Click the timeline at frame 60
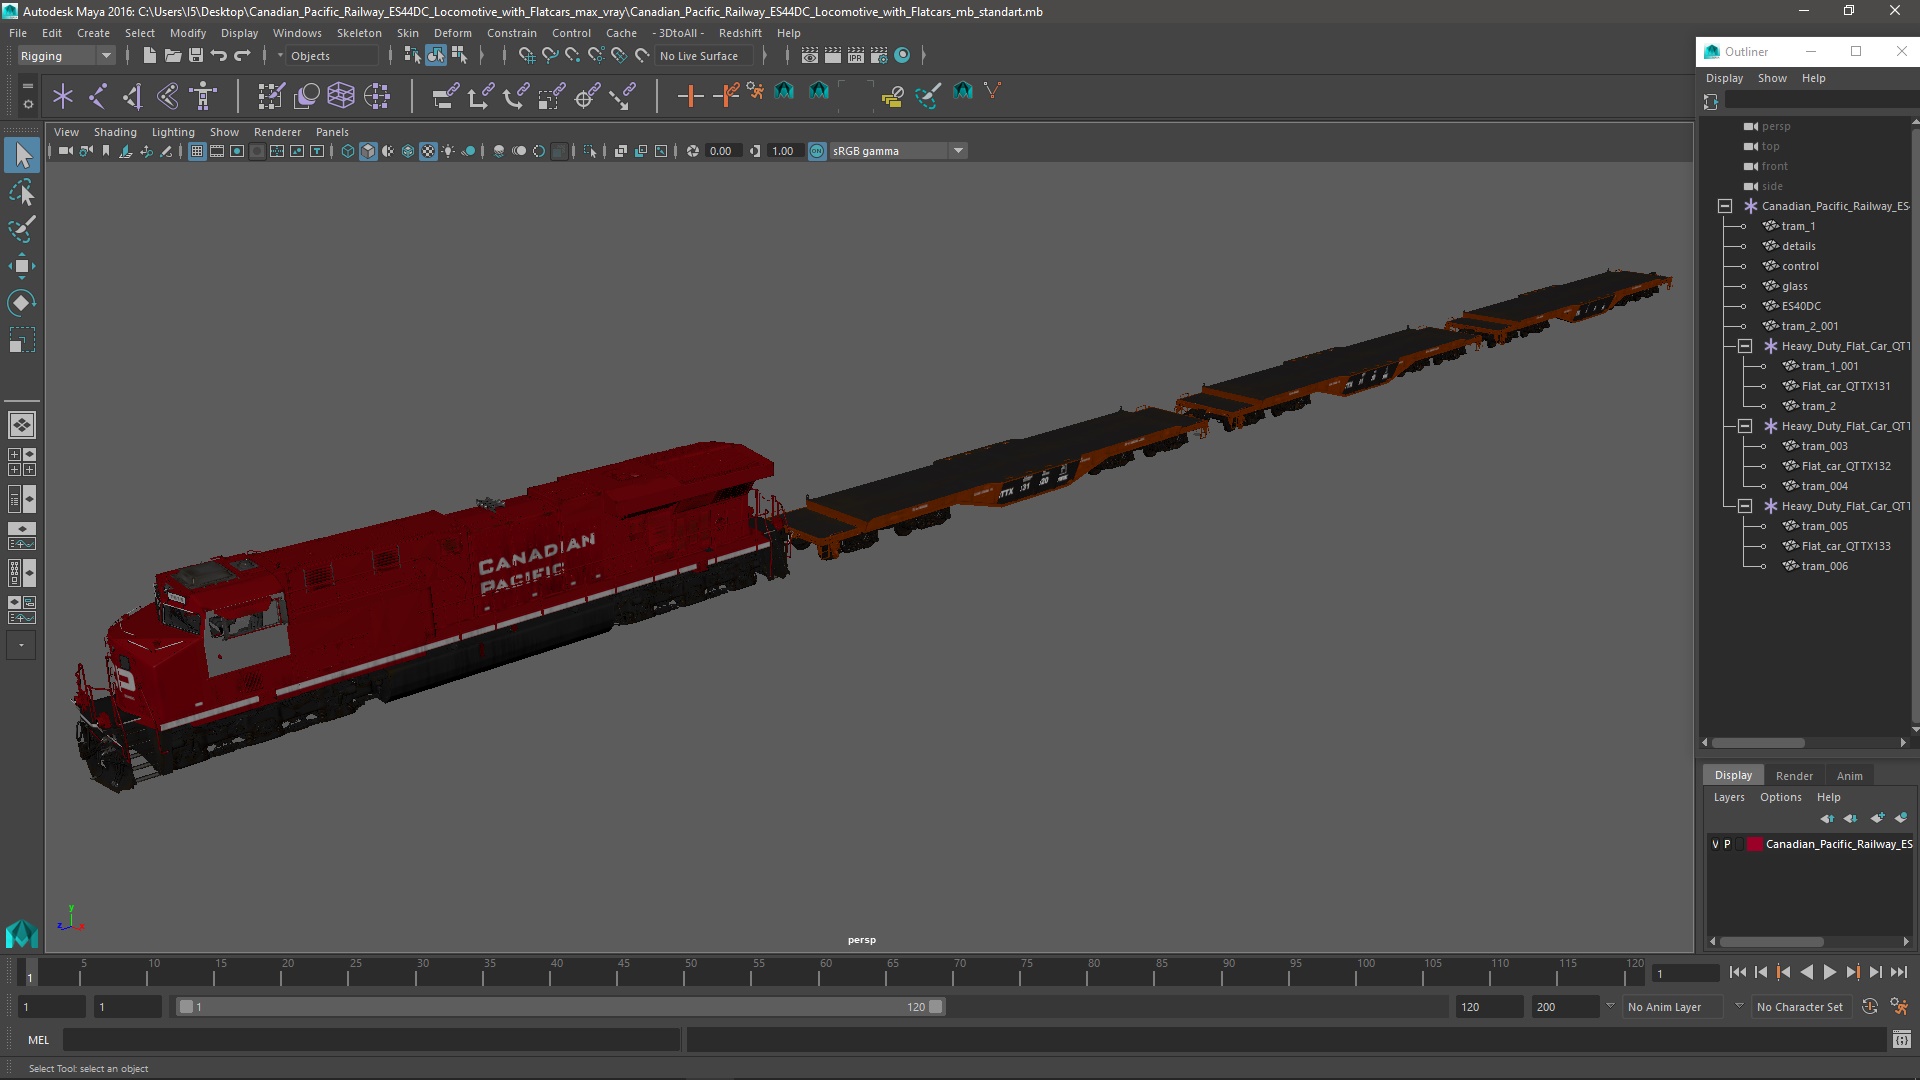The image size is (1920, 1080). point(826,972)
